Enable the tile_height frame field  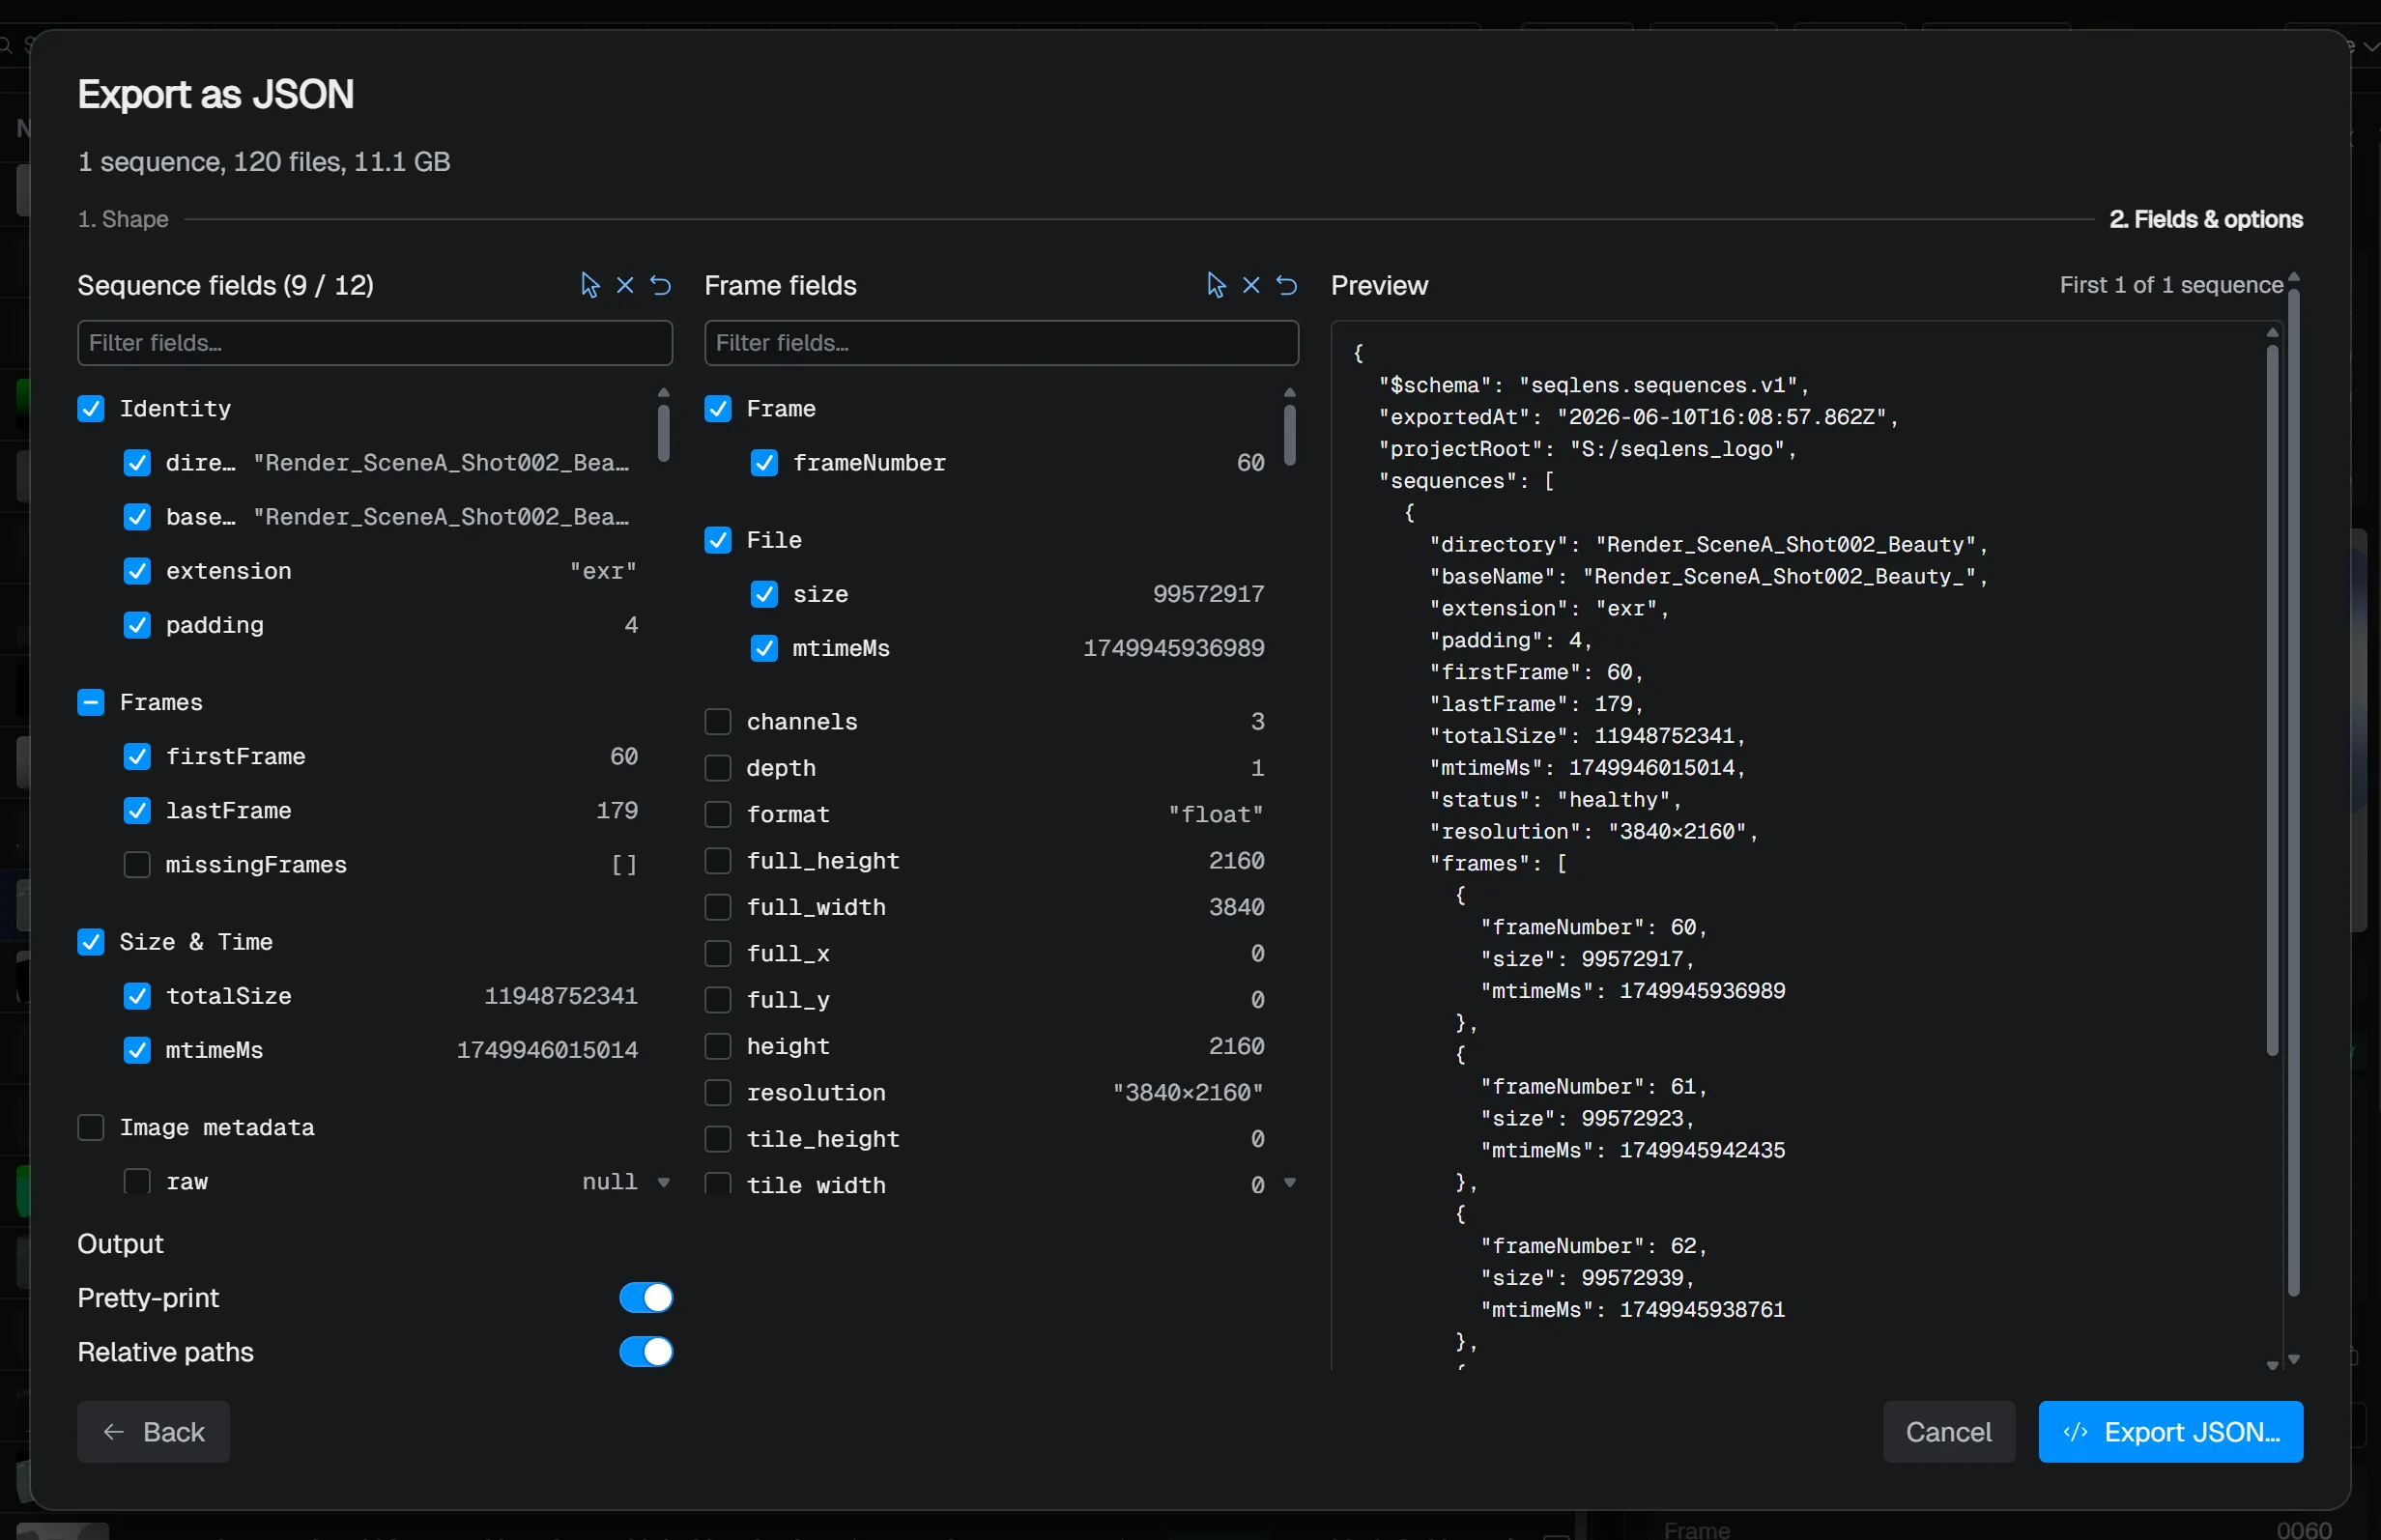pos(718,1139)
